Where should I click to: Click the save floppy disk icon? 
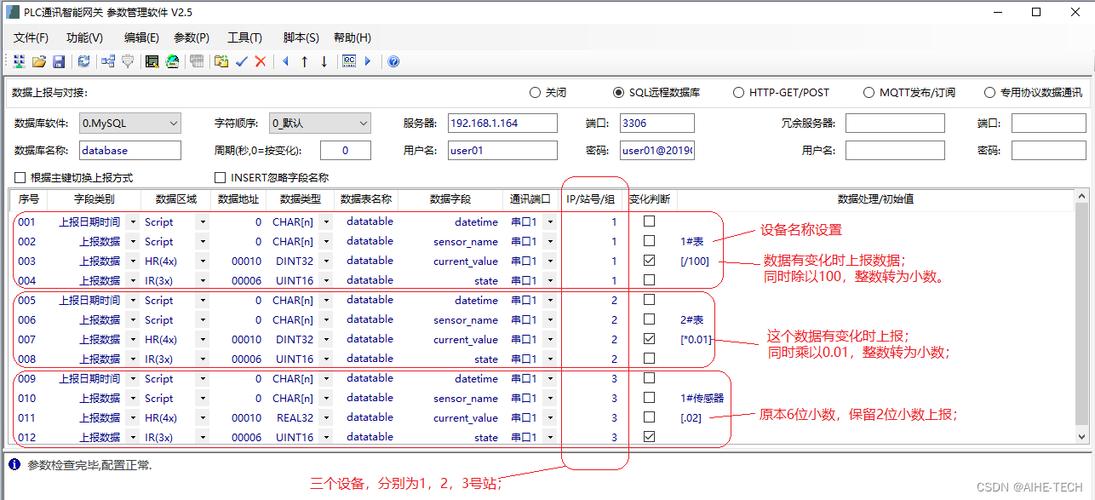click(x=59, y=61)
